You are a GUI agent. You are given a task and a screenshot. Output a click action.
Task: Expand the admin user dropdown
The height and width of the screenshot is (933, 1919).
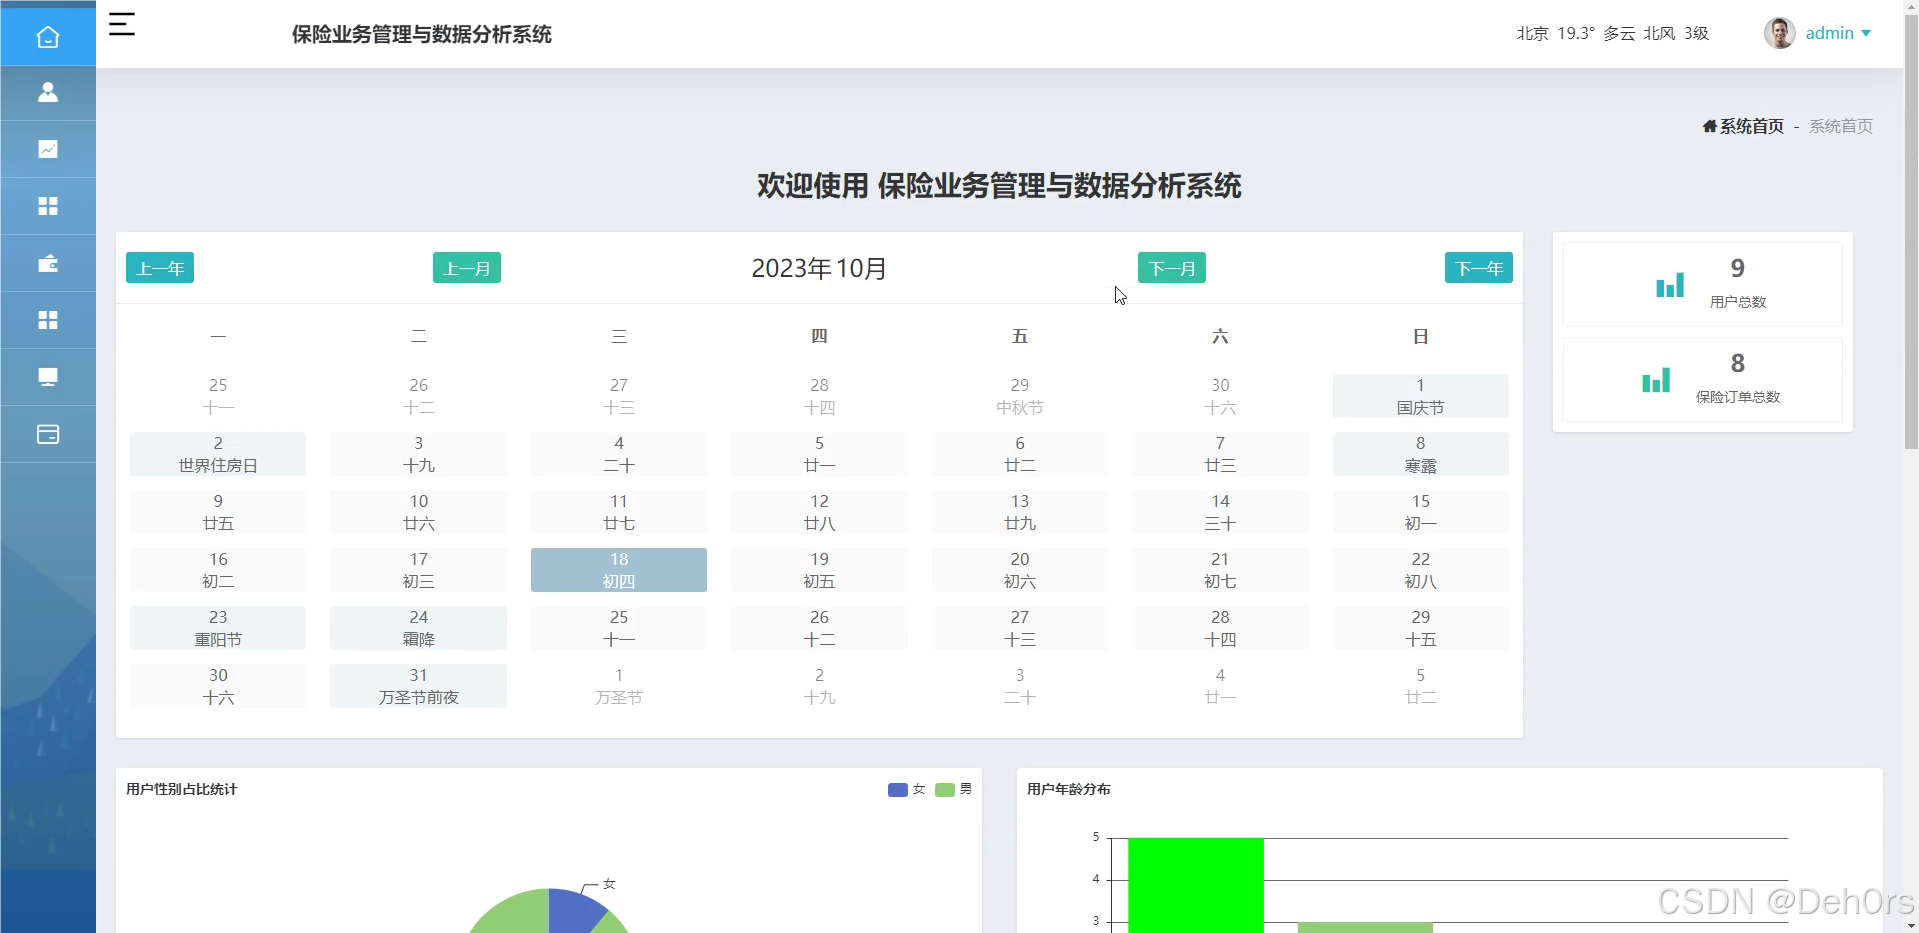[1838, 33]
